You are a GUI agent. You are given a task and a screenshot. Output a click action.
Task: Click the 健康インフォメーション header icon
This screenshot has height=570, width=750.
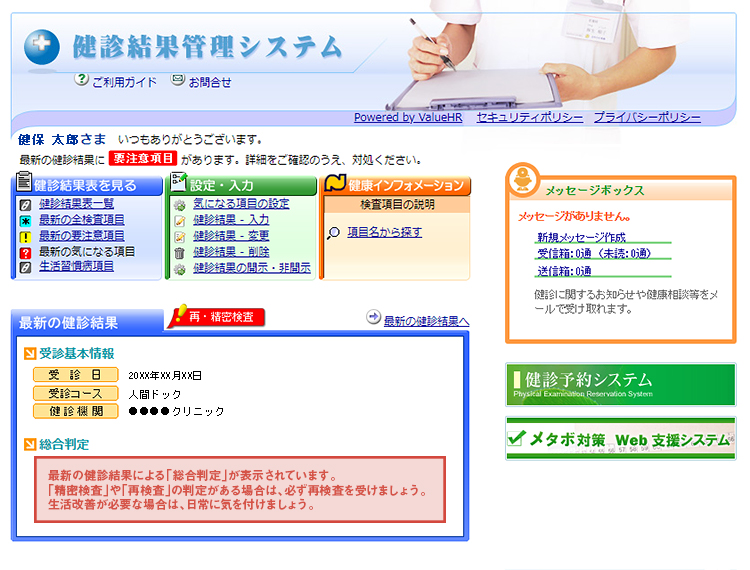335,183
